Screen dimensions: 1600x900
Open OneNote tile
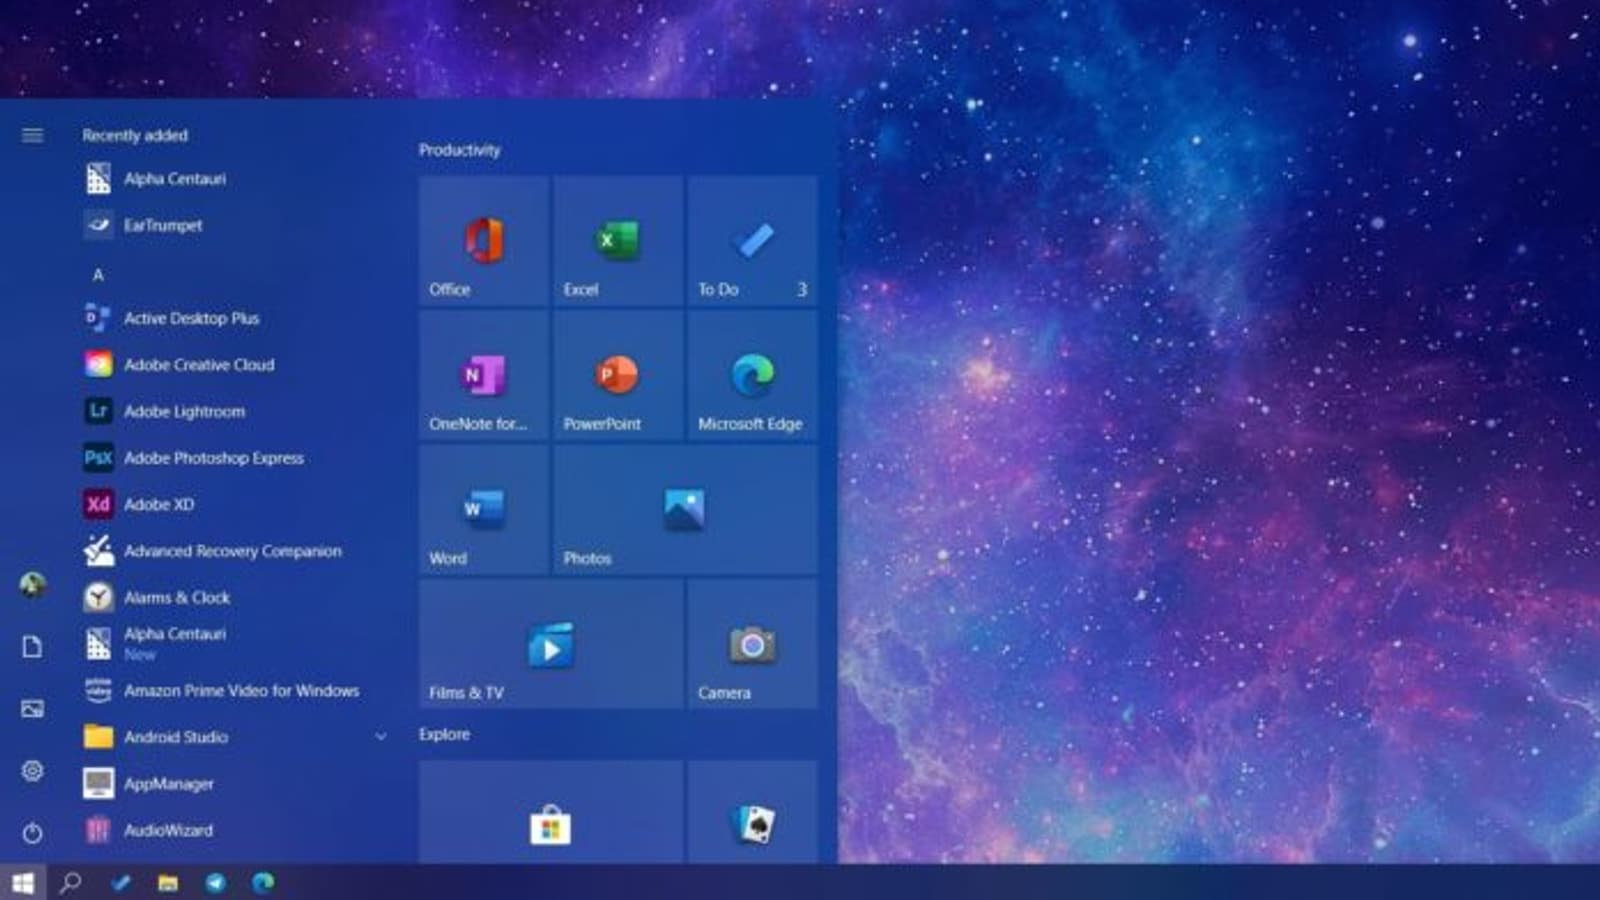coord(484,375)
